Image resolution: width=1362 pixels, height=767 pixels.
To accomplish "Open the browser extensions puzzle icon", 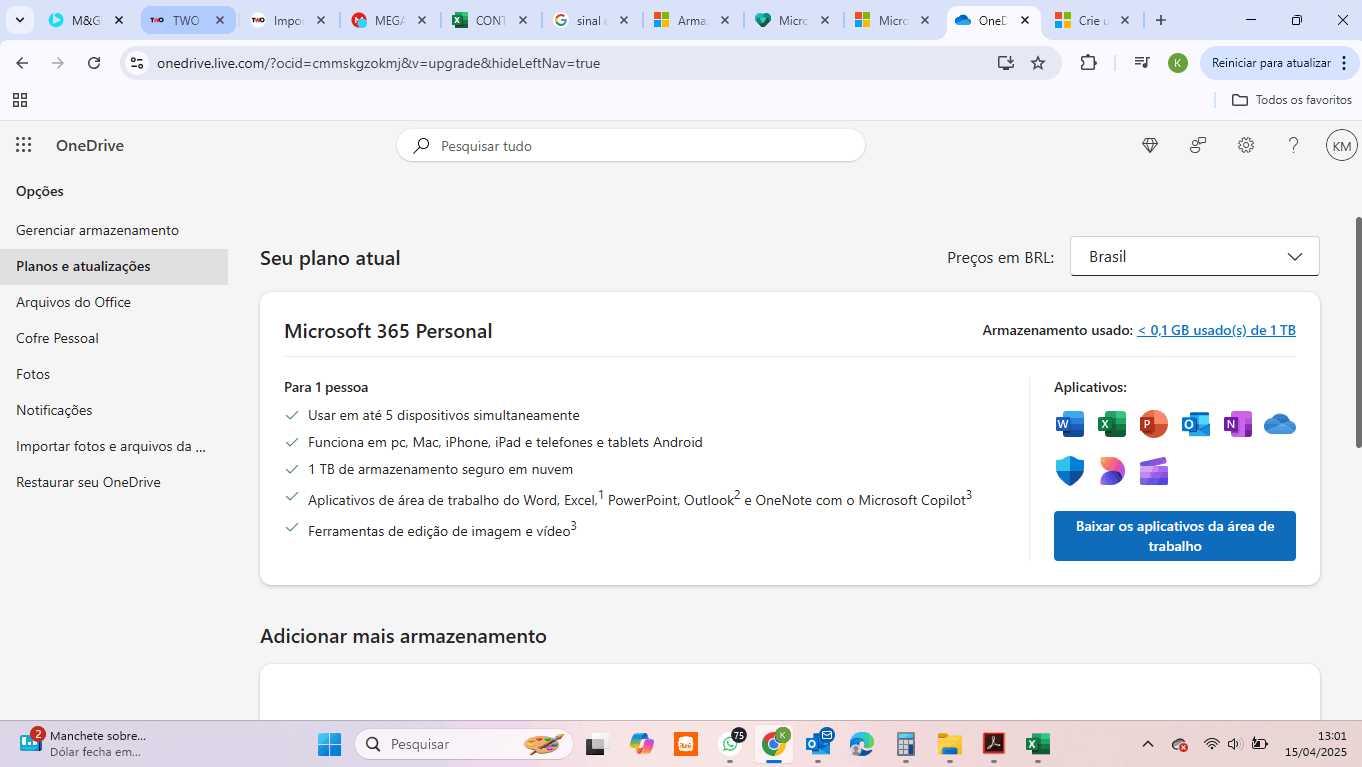I will click(x=1089, y=63).
